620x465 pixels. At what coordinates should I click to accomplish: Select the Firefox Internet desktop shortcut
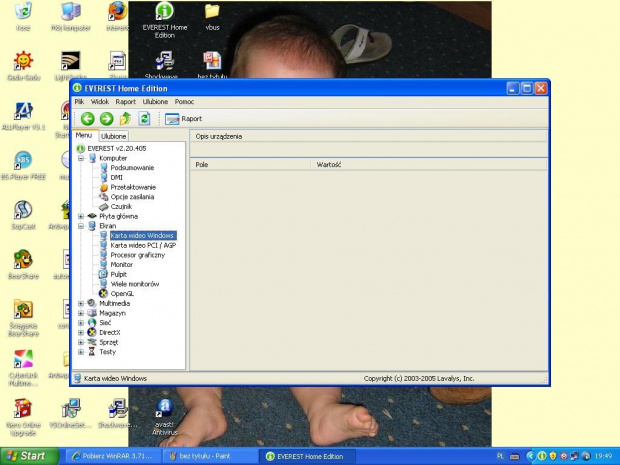(x=118, y=16)
